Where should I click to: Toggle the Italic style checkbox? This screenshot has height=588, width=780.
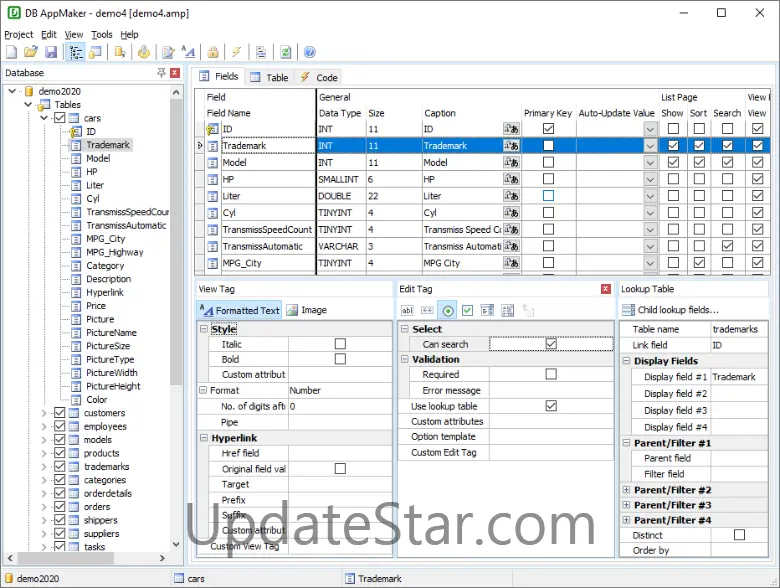tap(340, 344)
